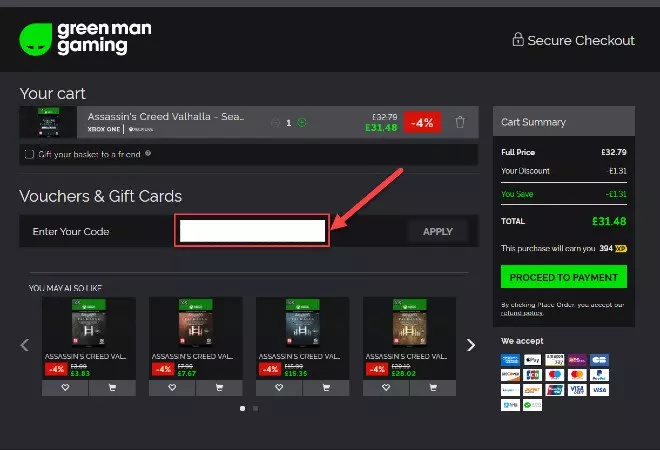Click the Discover card payment icon
The width and height of the screenshot is (660, 450).
click(510, 375)
